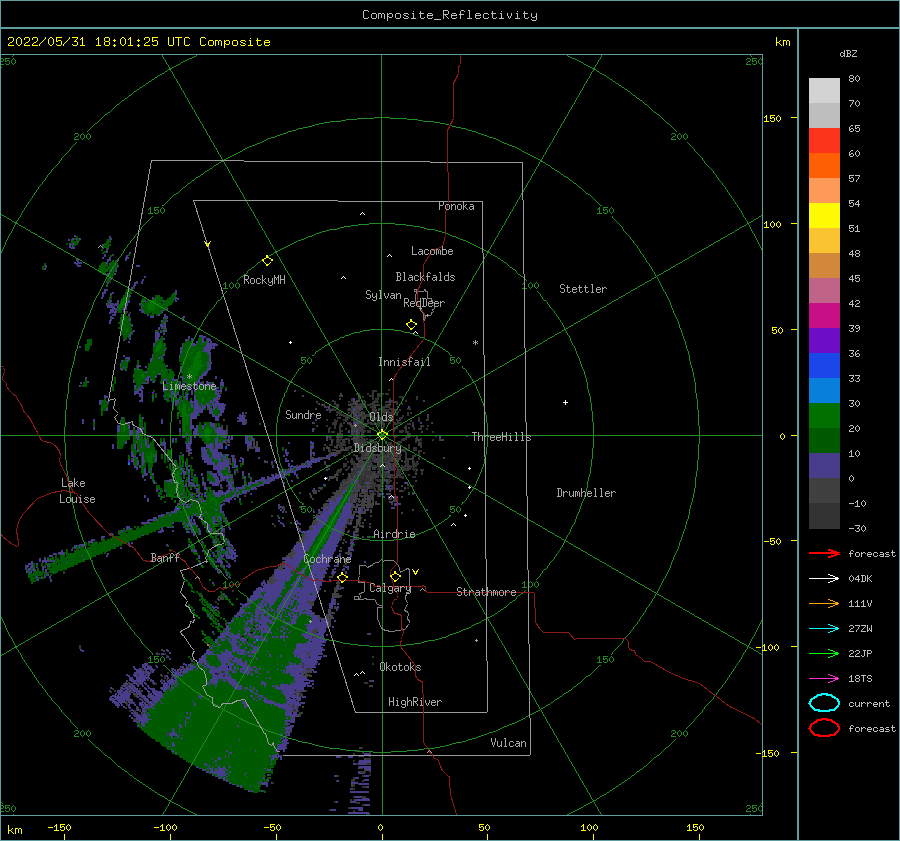The image size is (900, 841).
Task: Click the Didsbury town label
Action: (377, 448)
